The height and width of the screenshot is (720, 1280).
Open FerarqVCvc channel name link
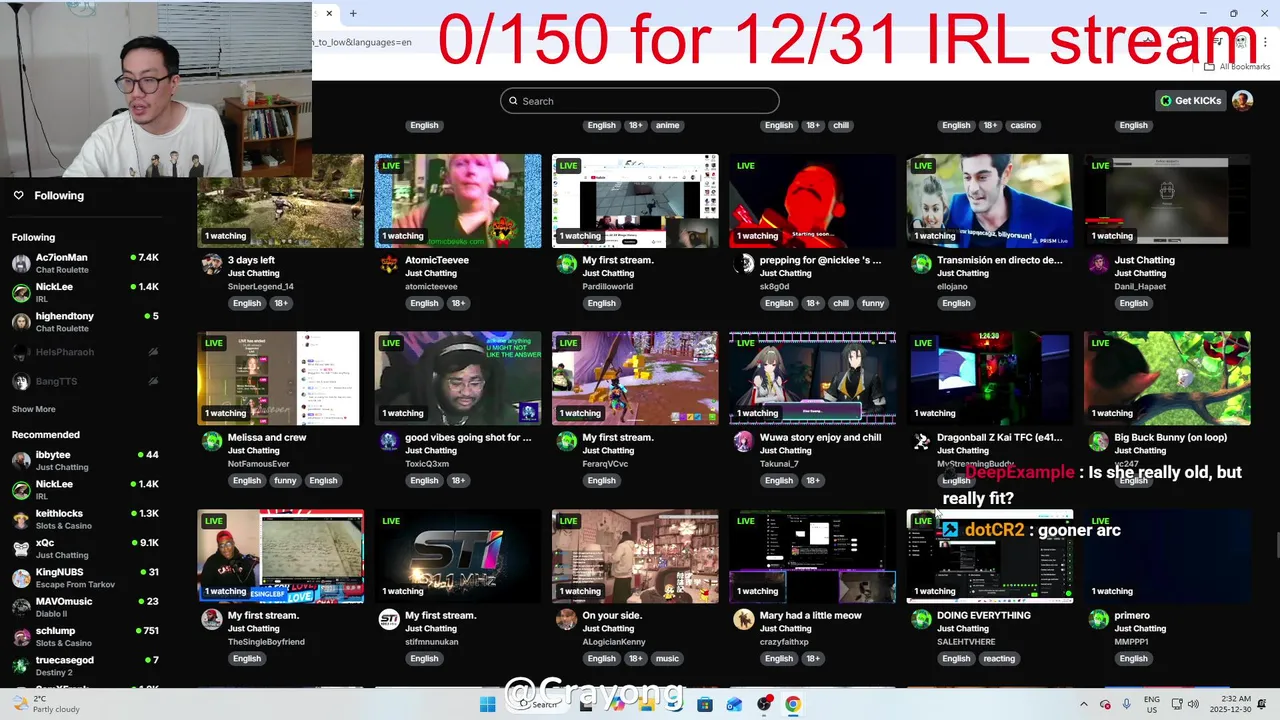[605, 464]
